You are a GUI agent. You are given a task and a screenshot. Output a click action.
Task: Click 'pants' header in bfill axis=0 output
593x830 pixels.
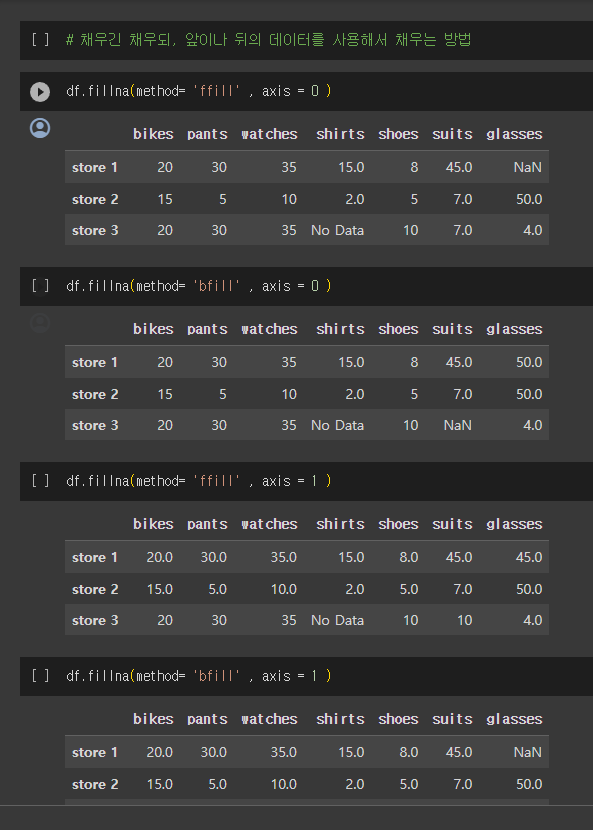pyautogui.click(x=207, y=329)
